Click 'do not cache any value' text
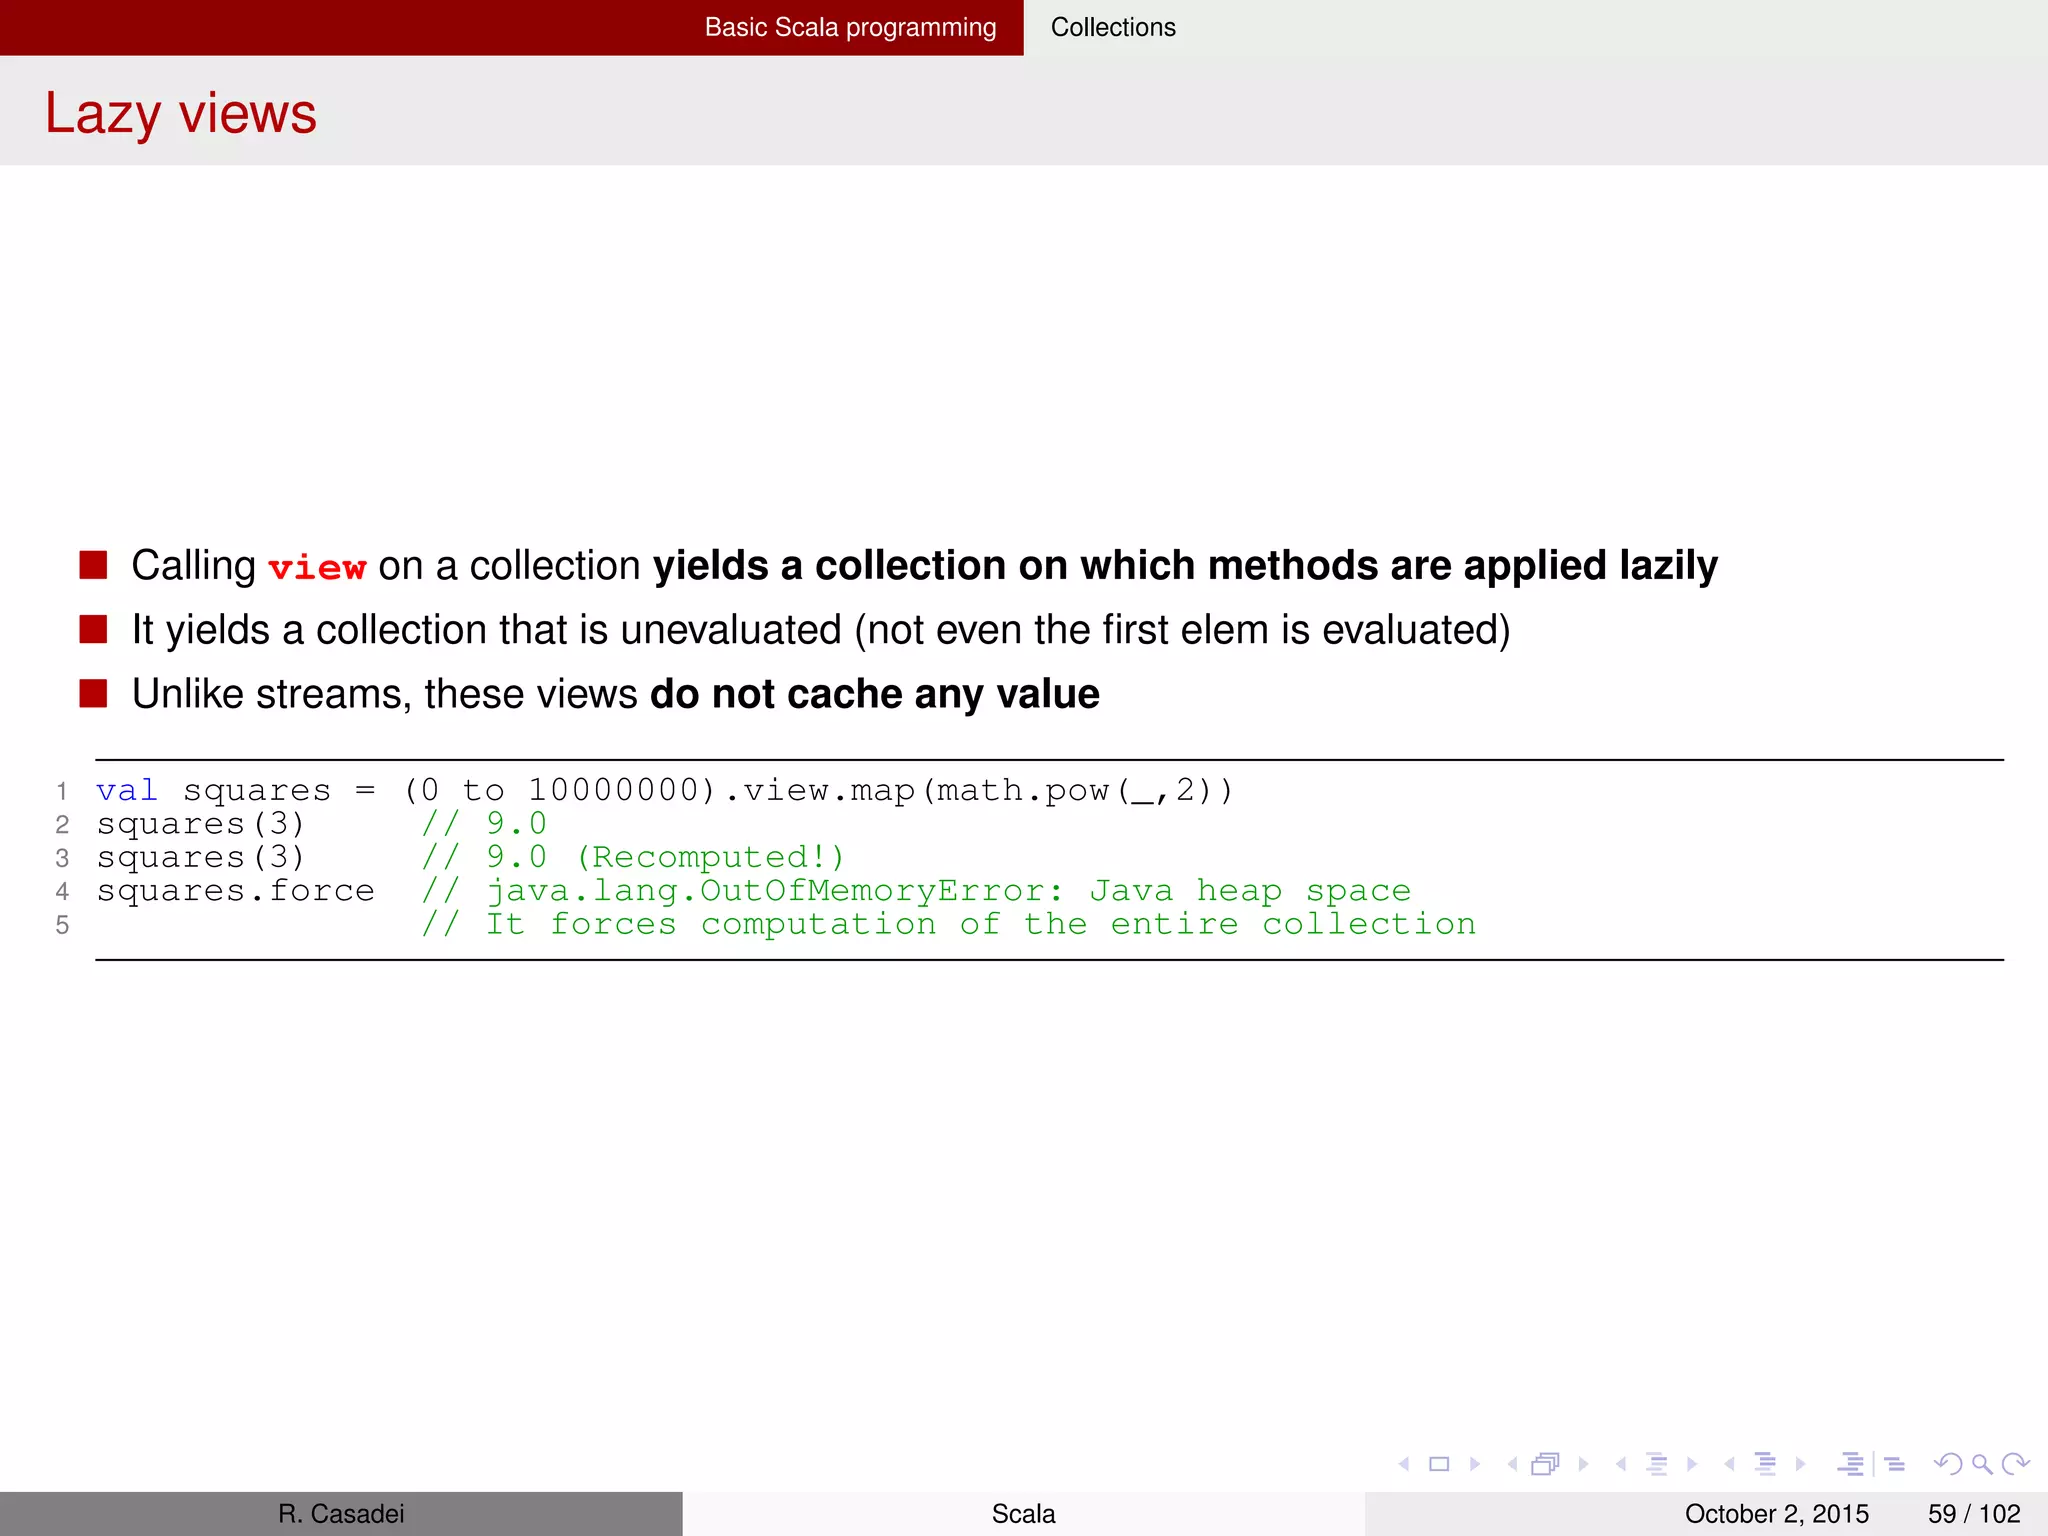Viewport: 2048px width, 1536px height. pyautogui.click(x=875, y=694)
